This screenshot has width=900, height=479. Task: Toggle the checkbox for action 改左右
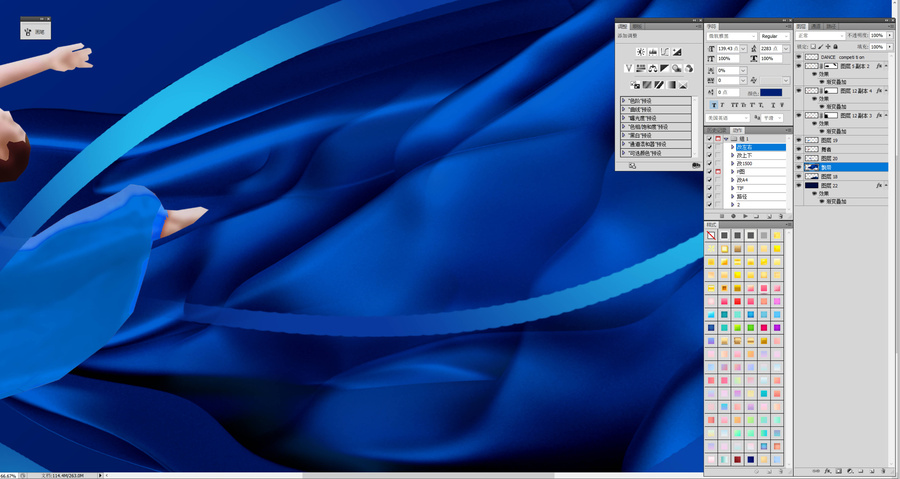[709, 147]
